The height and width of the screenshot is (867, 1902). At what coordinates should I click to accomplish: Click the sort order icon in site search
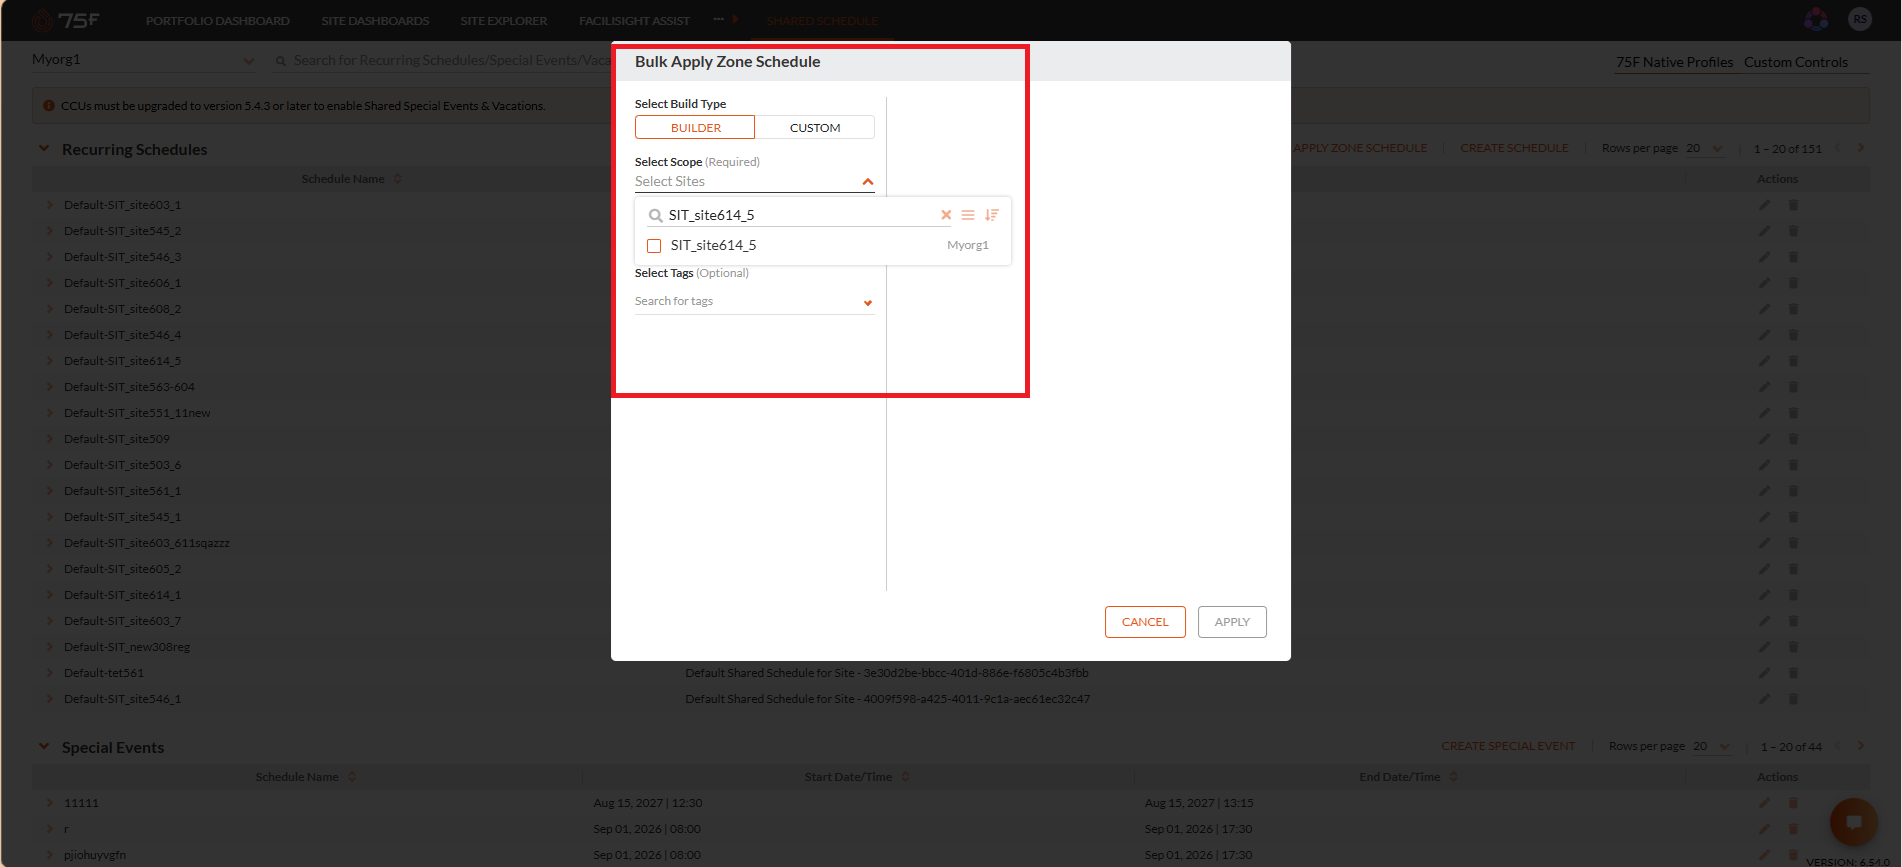991,215
